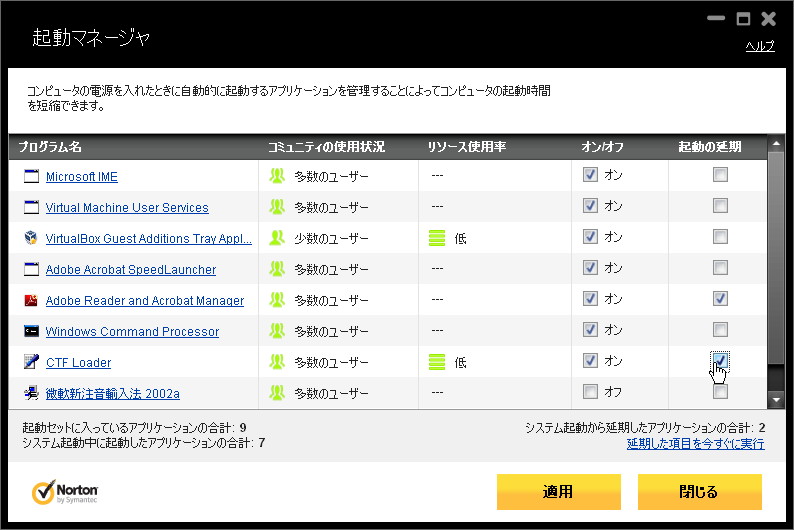
Task: Click the 閉じる close button
Action: pos(699,492)
